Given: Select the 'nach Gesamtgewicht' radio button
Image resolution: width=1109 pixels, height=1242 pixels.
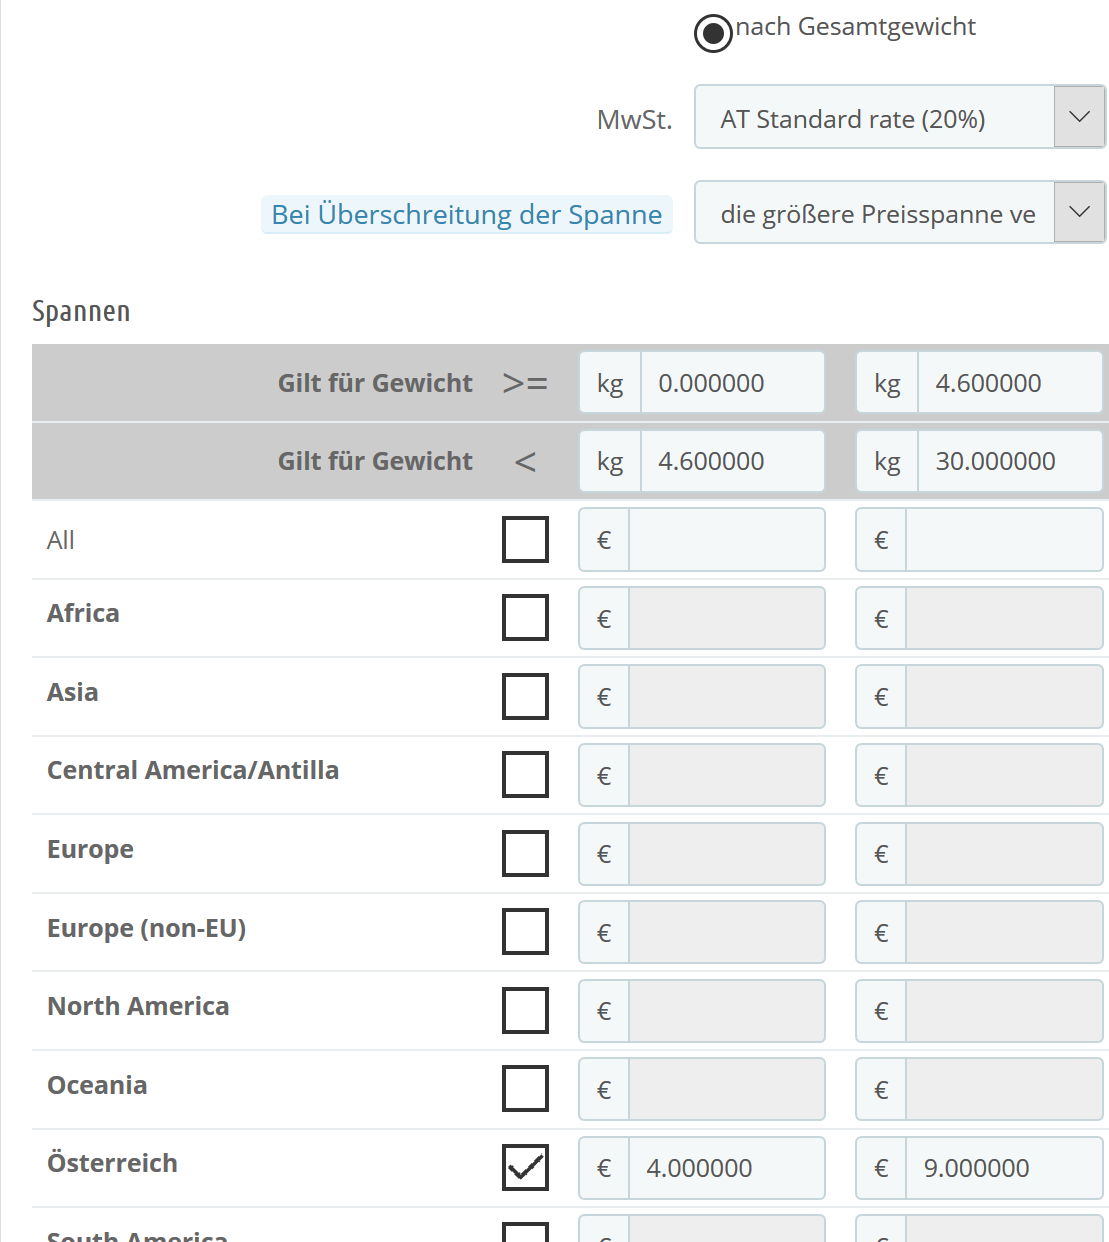Looking at the screenshot, I should (713, 34).
